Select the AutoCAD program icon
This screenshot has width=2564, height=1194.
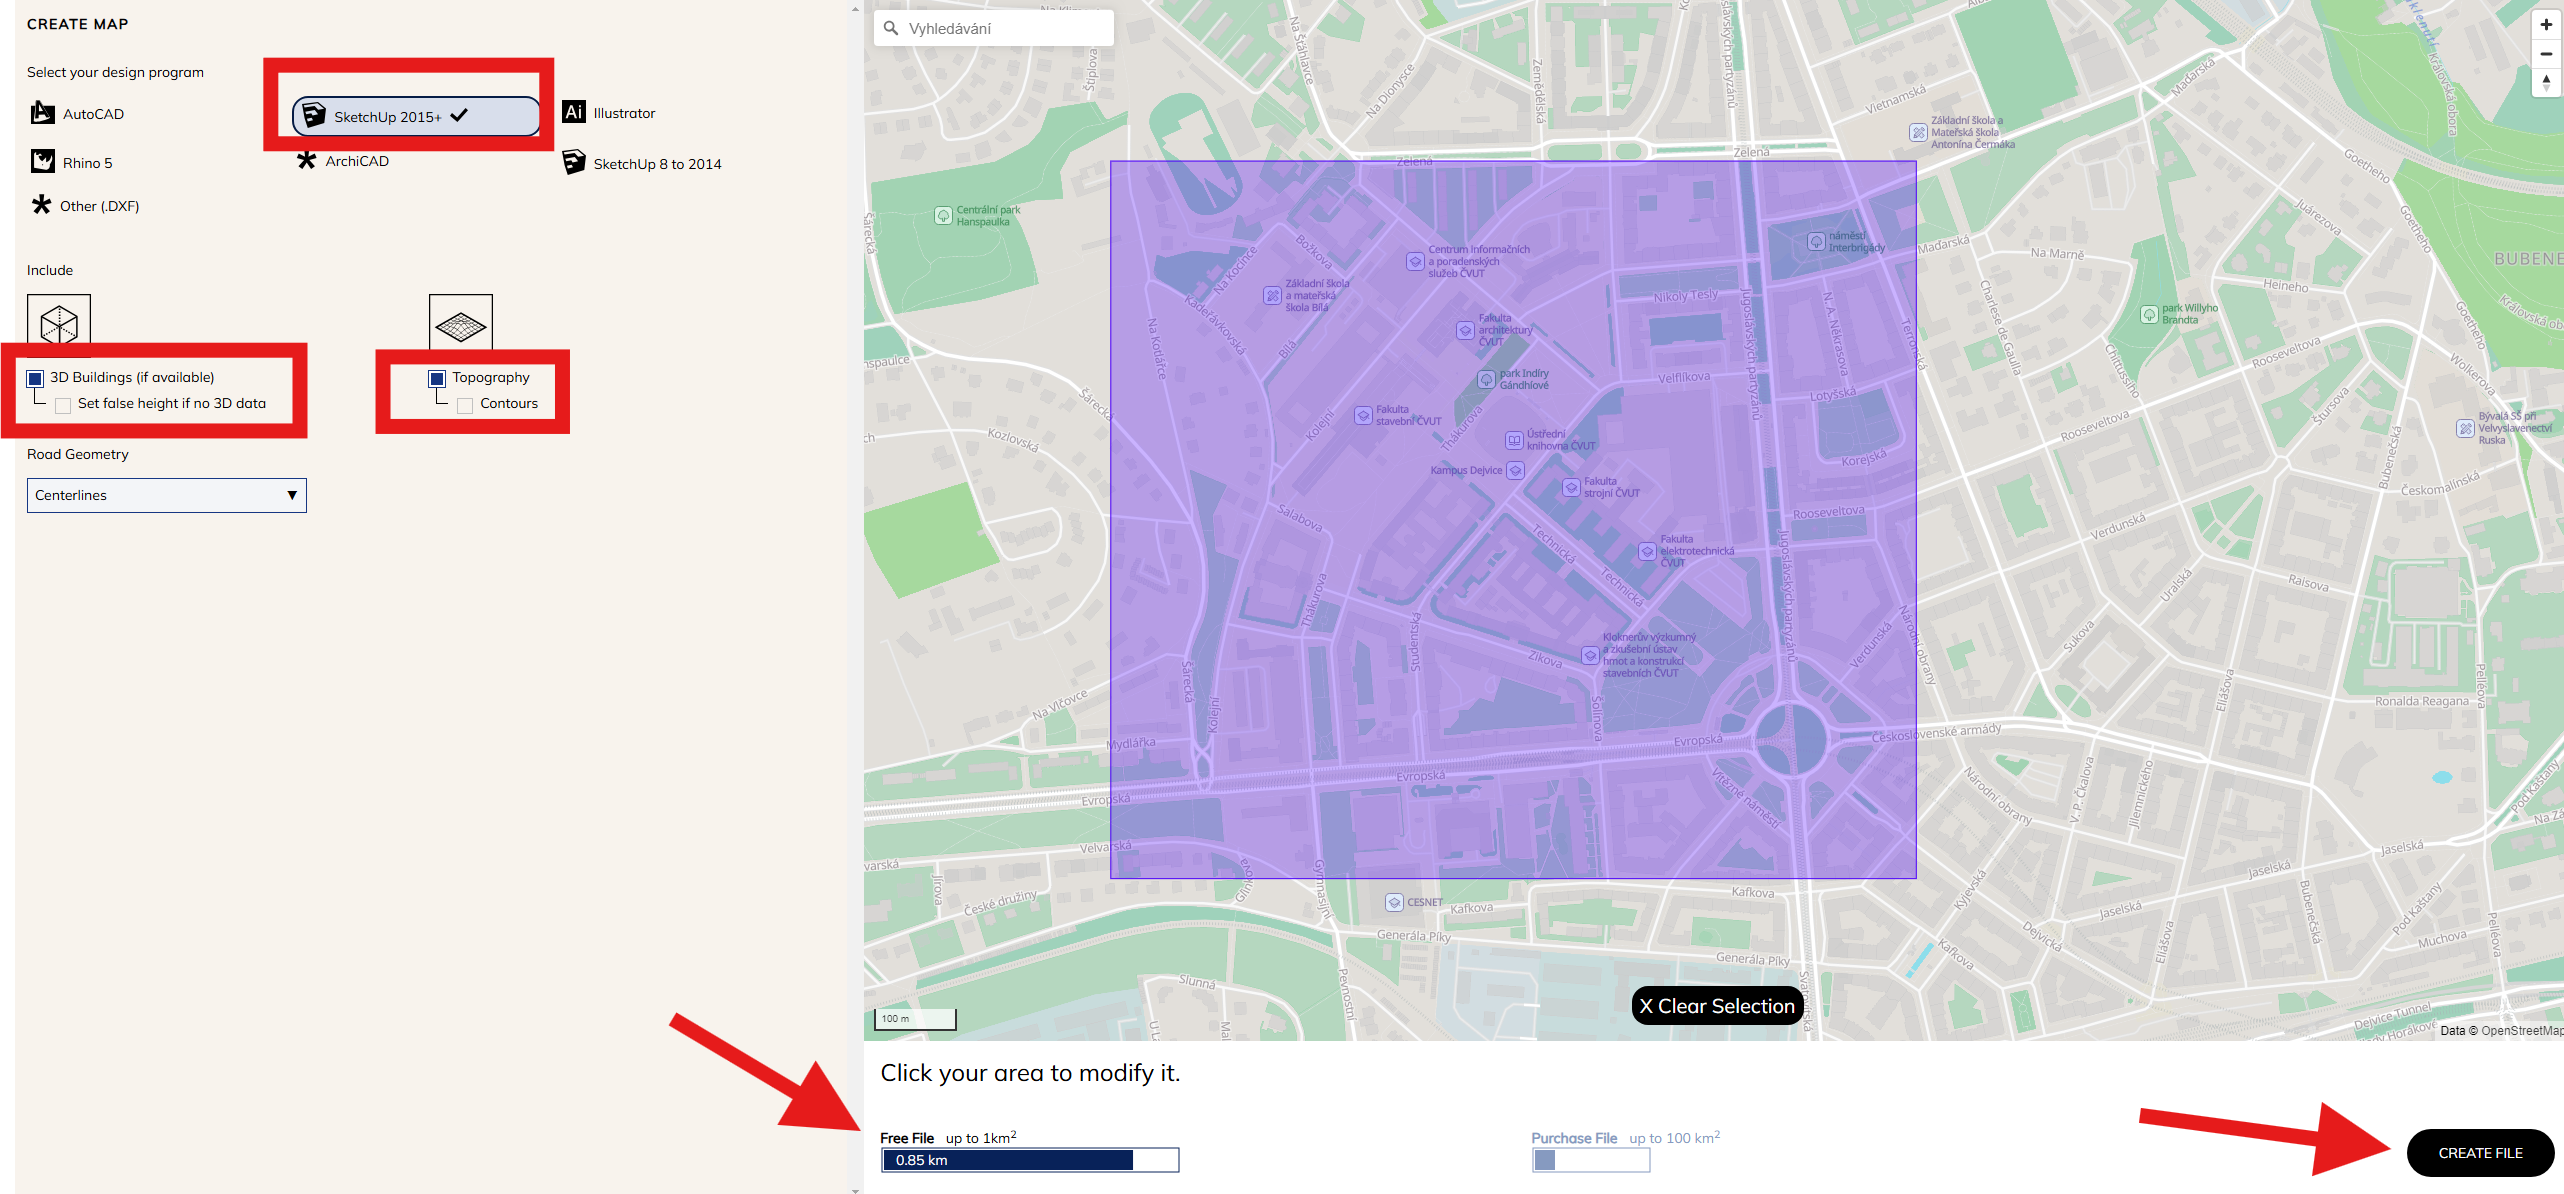(43, 113)
